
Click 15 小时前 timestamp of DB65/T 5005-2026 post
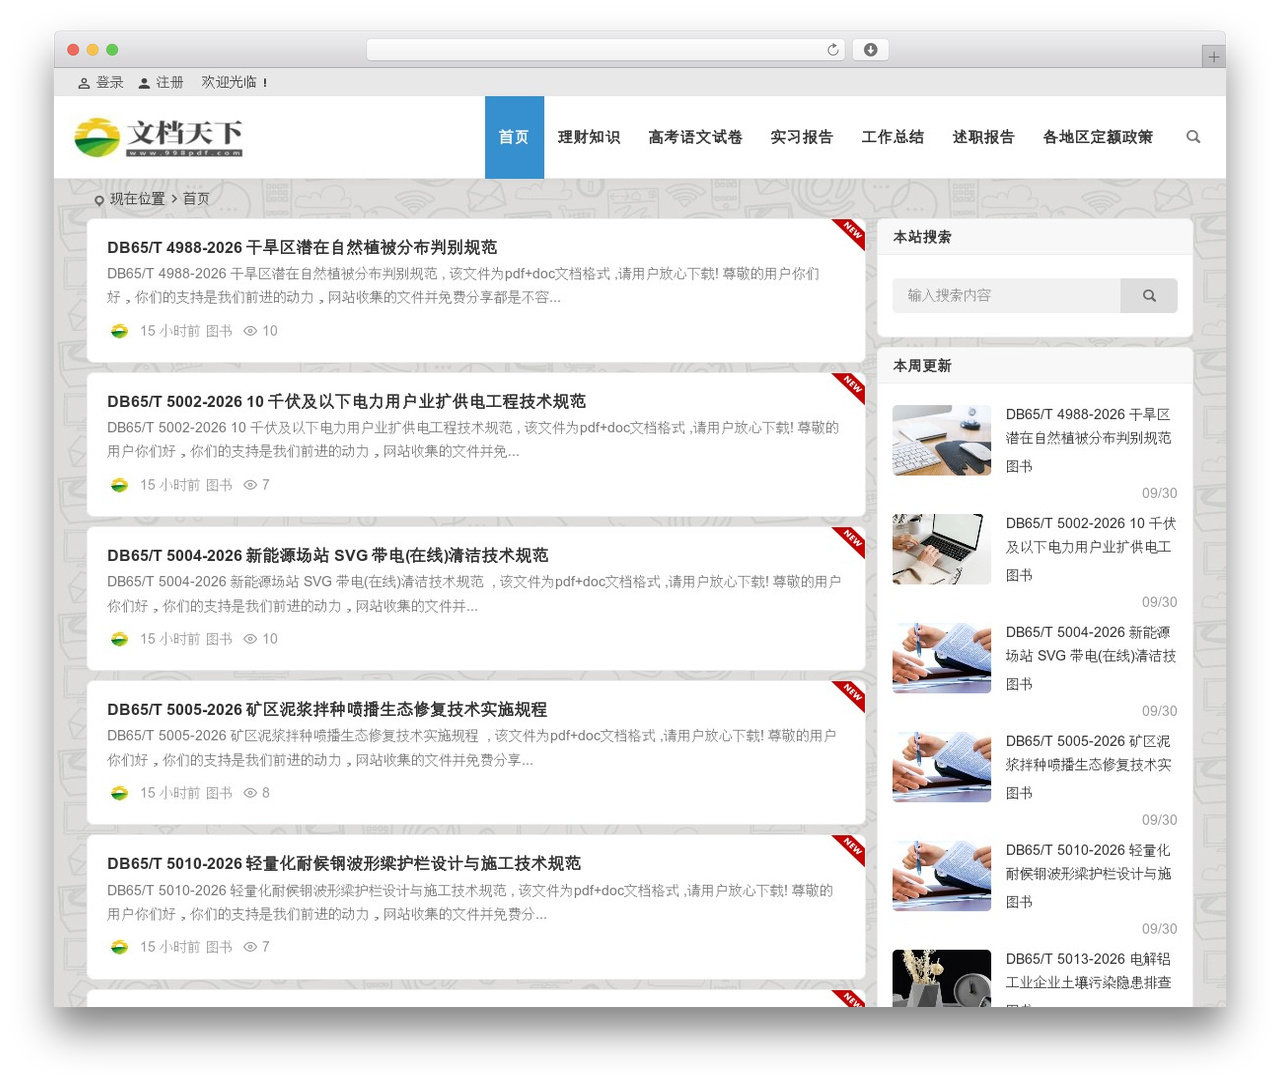[x=170, y=793]
